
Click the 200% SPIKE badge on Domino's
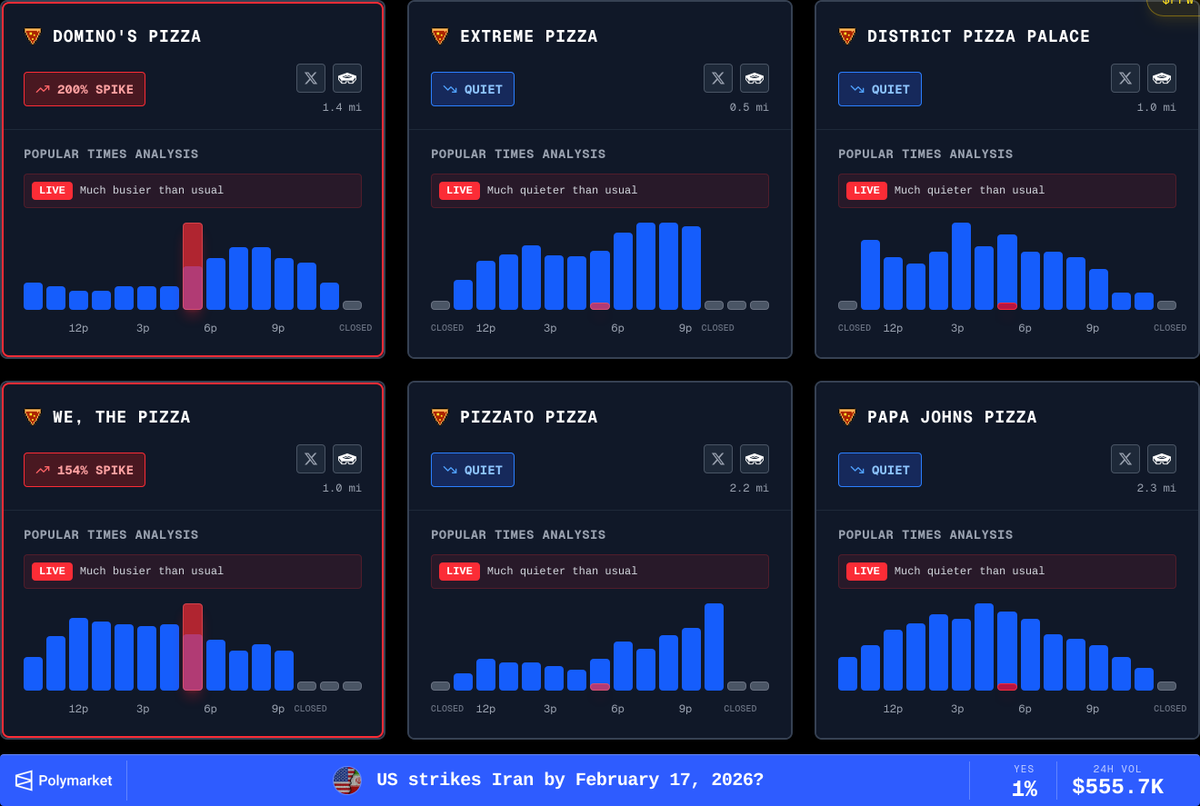click(85, 89)
